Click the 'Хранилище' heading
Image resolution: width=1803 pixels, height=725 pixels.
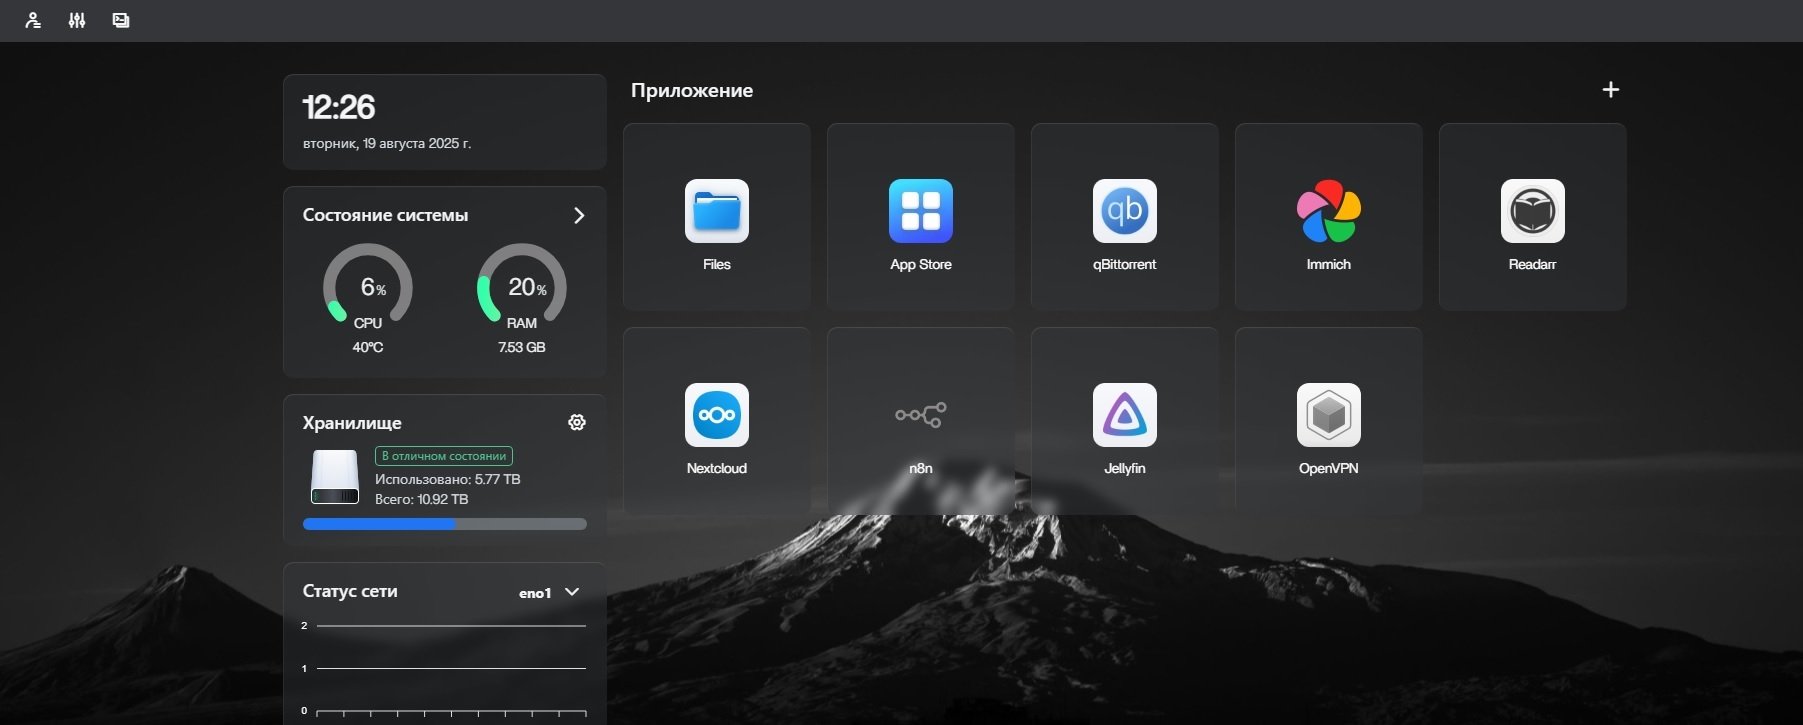click(352, 423)
